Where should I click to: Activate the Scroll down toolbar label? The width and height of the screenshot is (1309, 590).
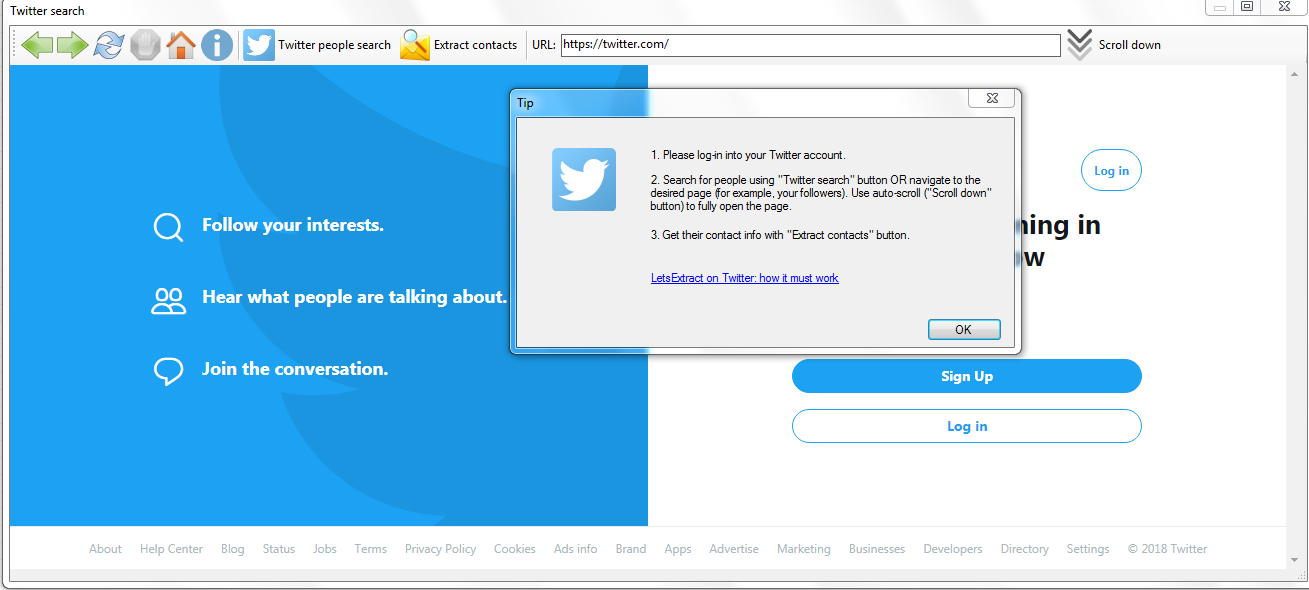(x=1129, y=45)
